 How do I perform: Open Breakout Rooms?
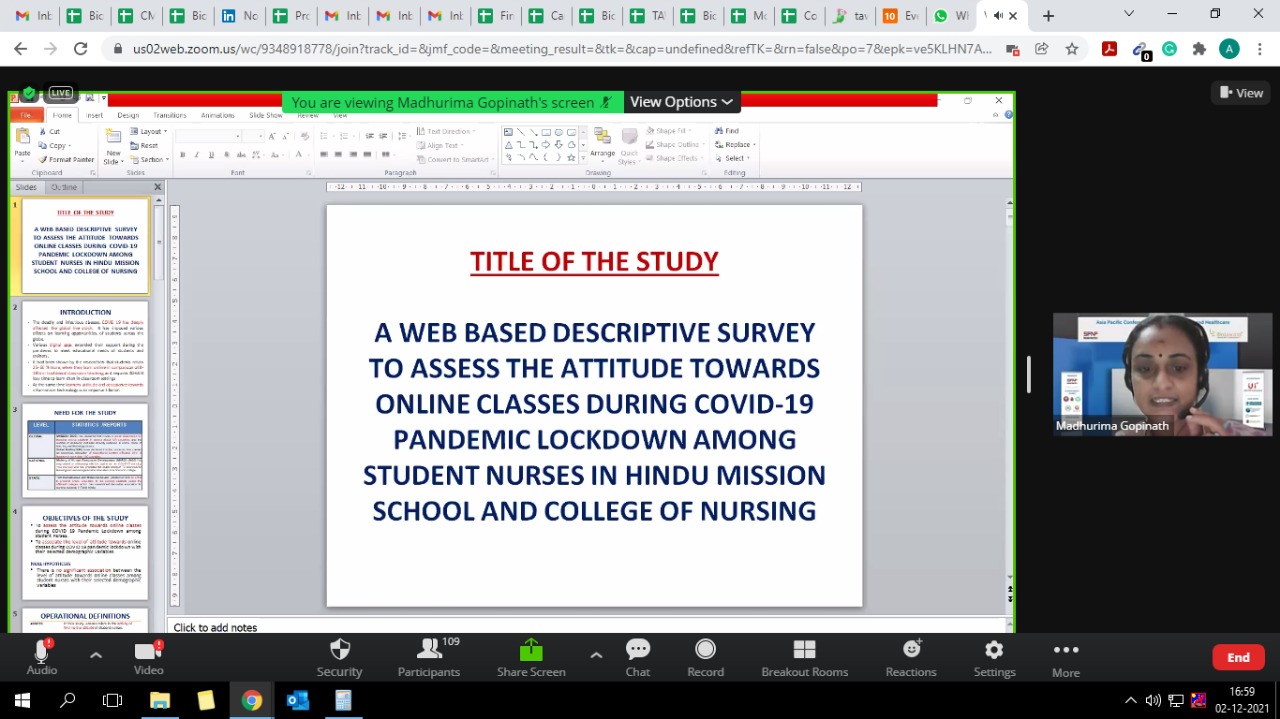point(804,657)
